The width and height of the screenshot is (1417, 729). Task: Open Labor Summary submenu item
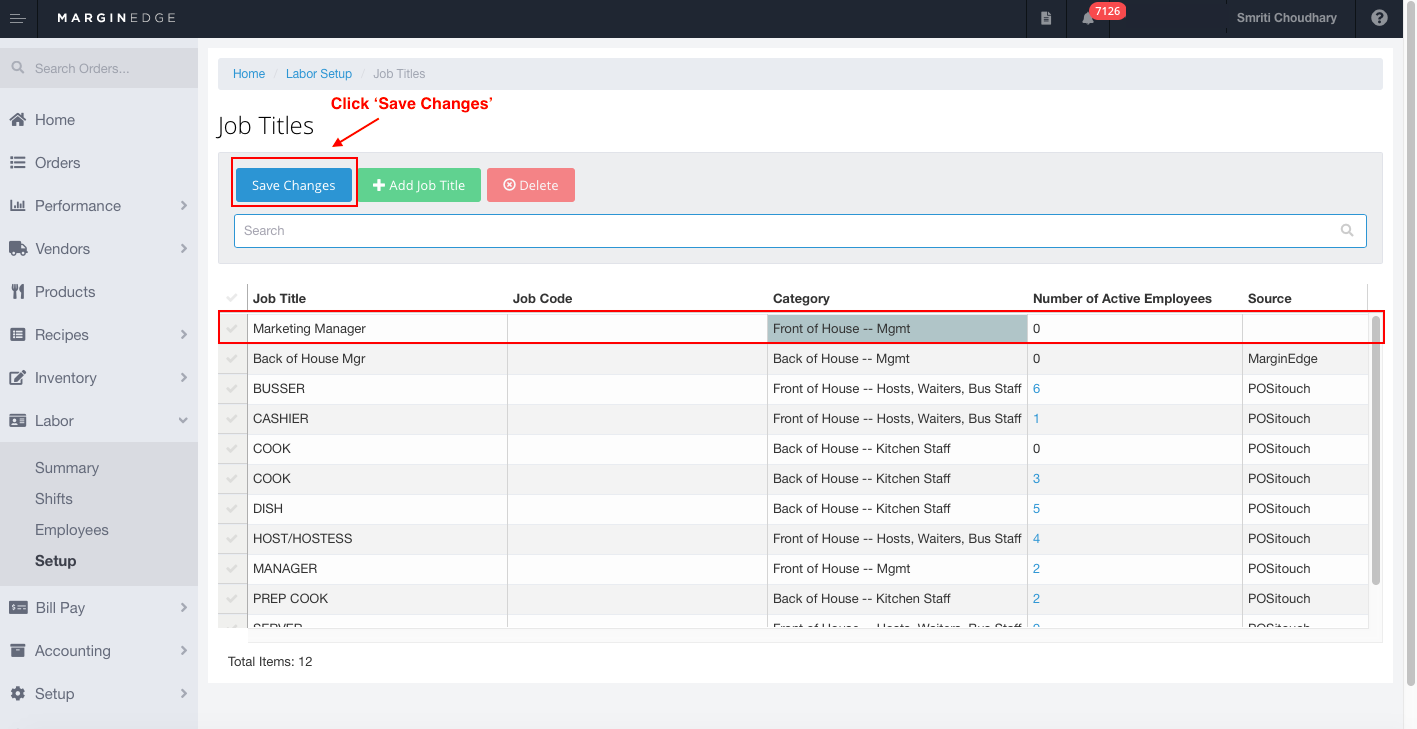(67, 468)
